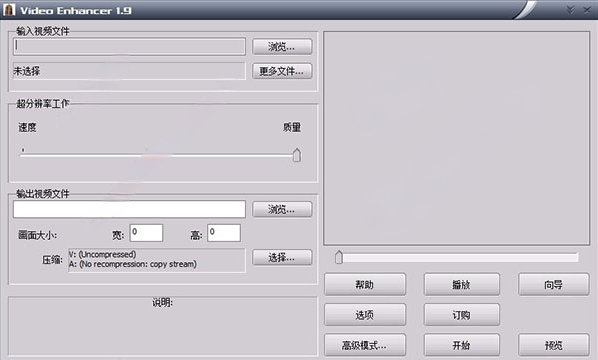Image resolution: width=598 pixels, height=360 pixels.
Task: Click the 订购 order button
Action: click(x=461, y=315)
